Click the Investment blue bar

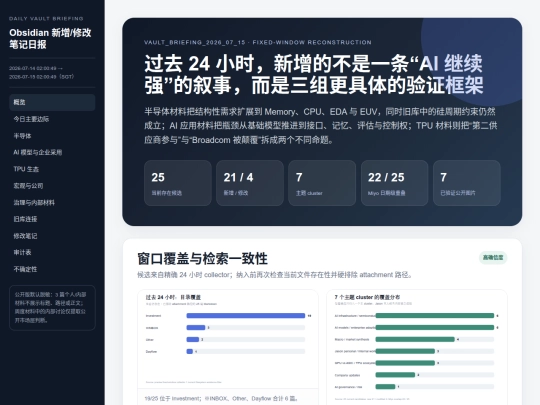(246, 315)
